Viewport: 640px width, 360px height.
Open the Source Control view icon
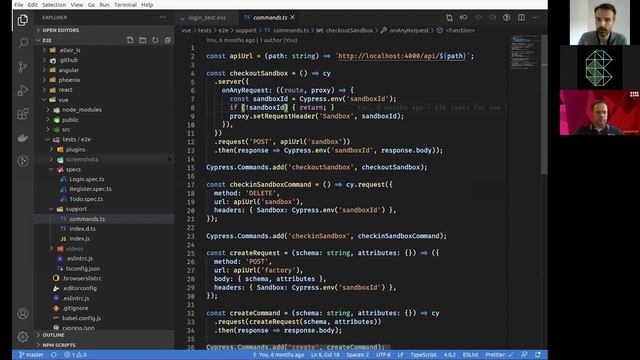(x=23, y=66)
